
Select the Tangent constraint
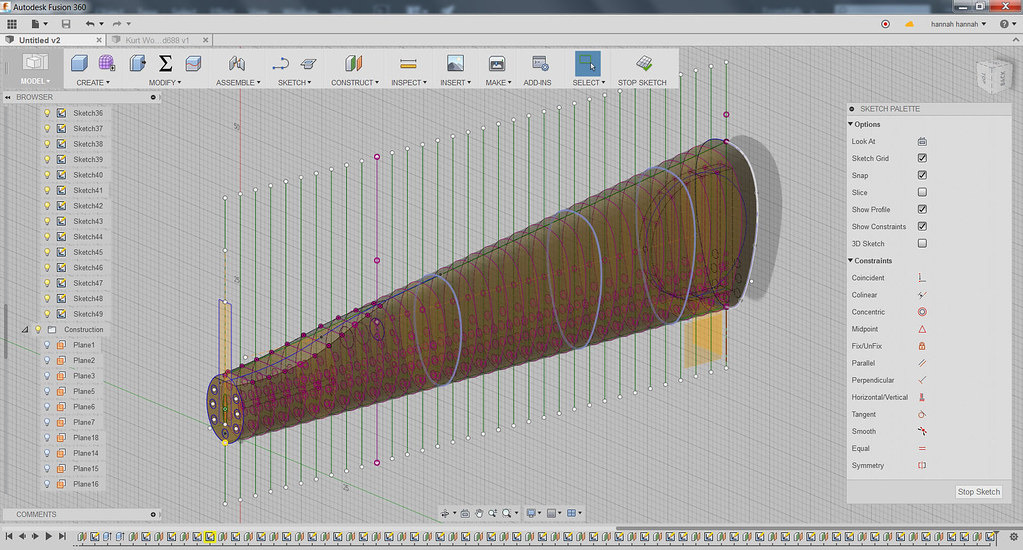click(x=922, y=414)
